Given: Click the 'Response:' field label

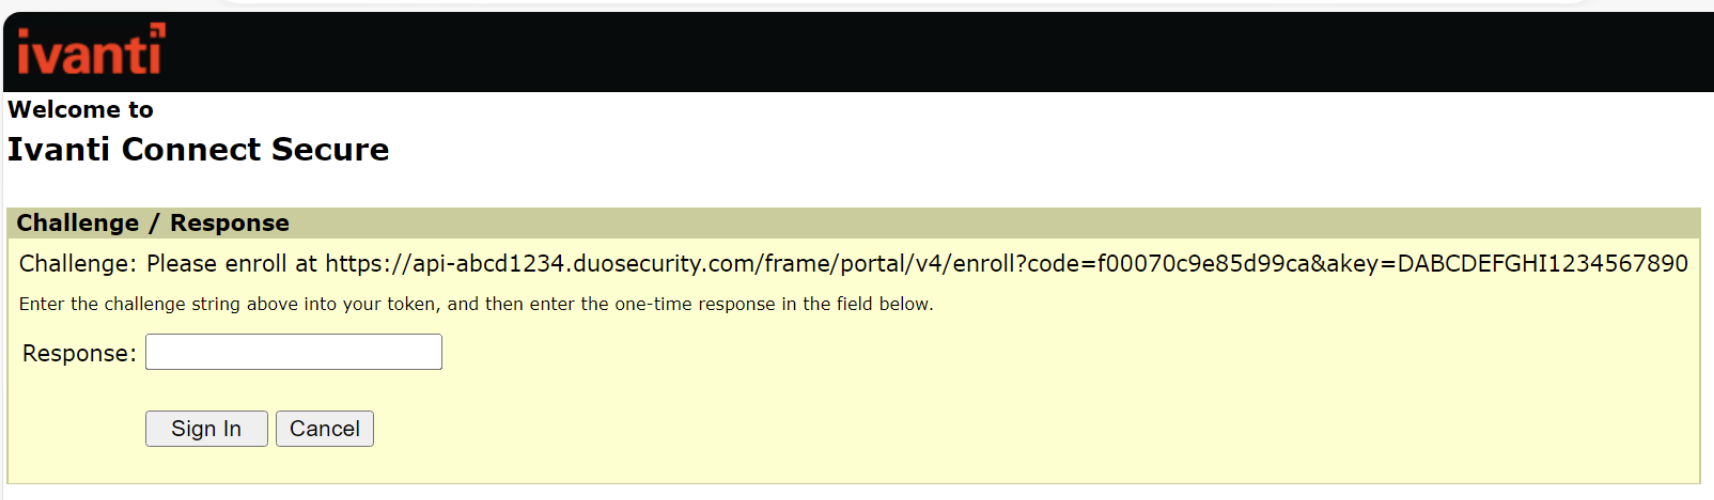Looking at the screenshot, I should (79, 354).
